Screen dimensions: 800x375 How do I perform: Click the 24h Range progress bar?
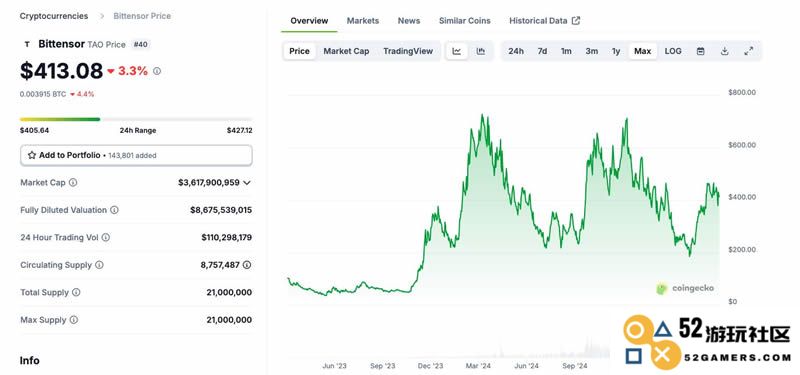click(136, 119)
